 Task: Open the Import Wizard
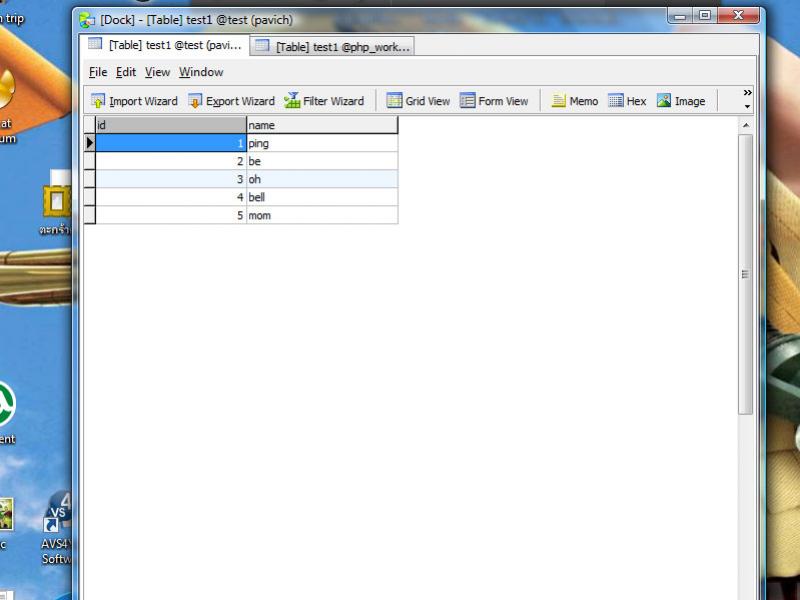click(134, 101)
